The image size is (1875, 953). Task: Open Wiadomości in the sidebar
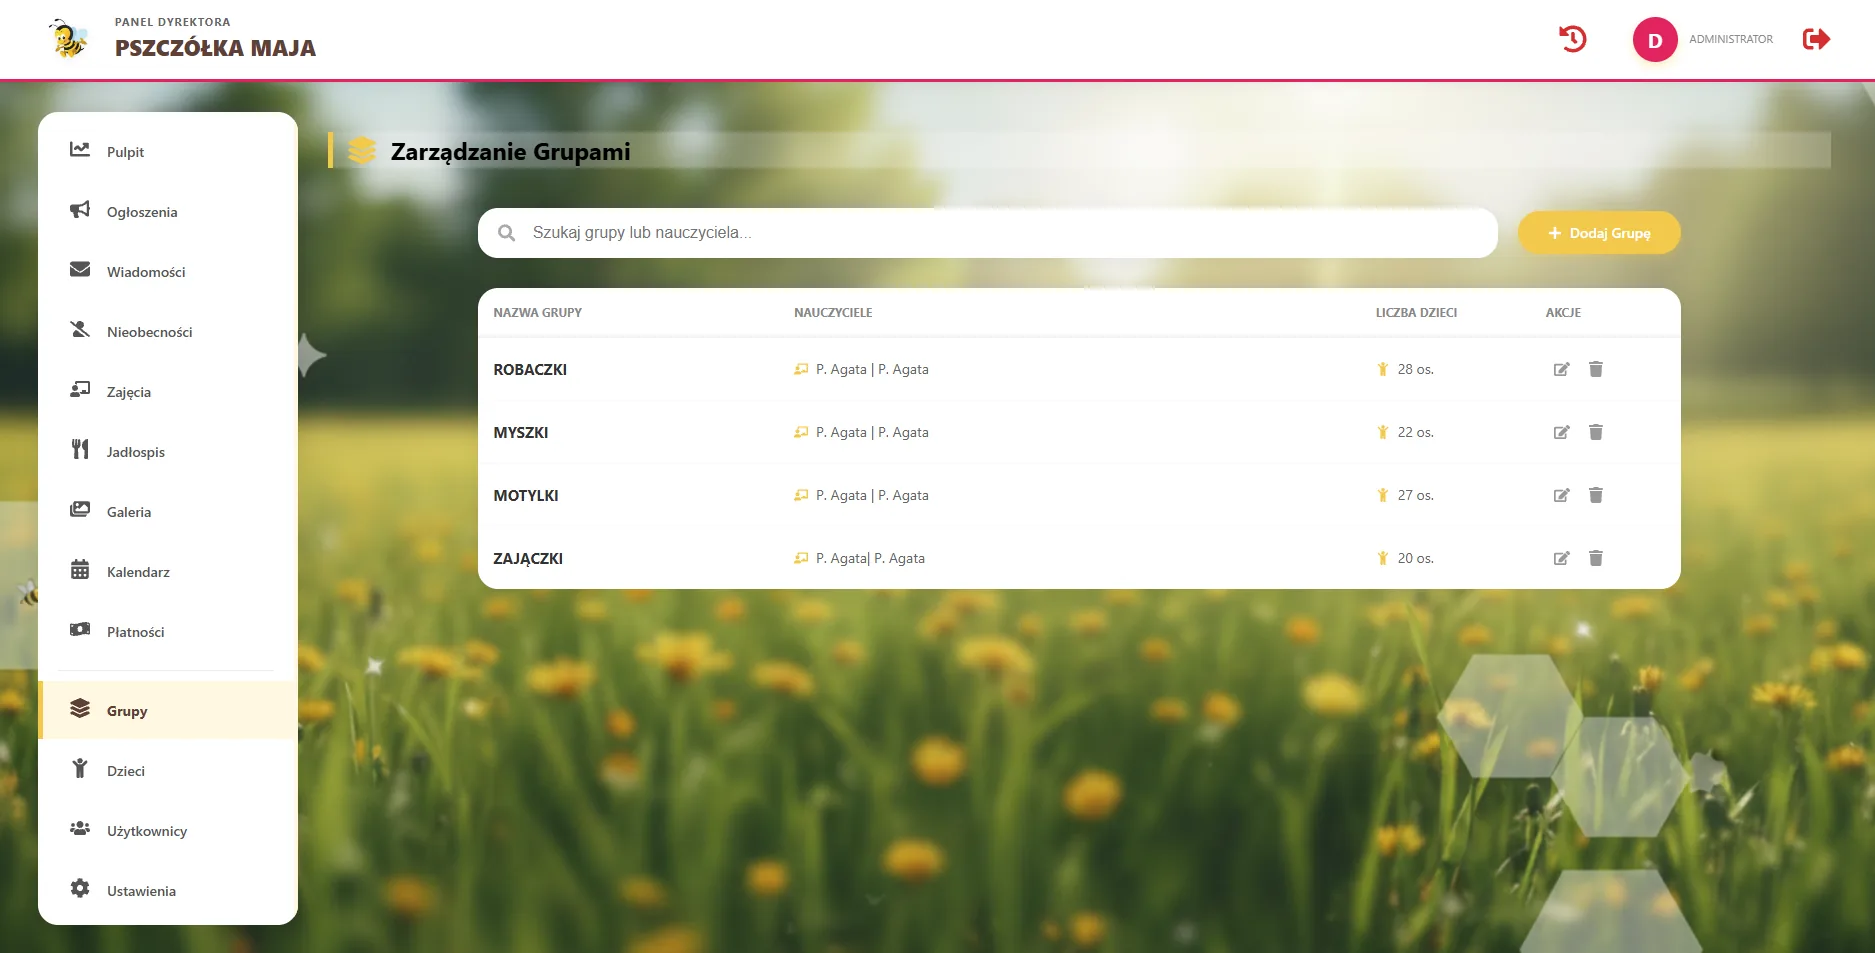point(168,272)
